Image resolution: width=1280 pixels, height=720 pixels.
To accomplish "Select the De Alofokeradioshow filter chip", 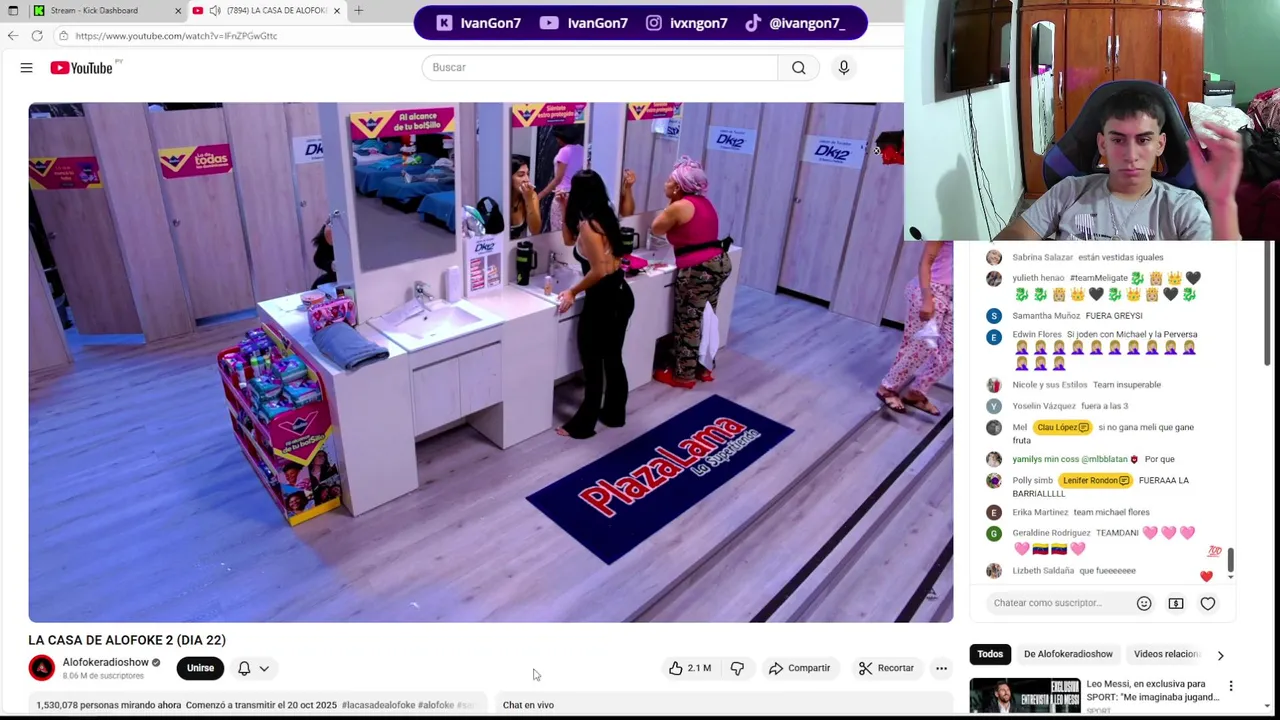I will pos(1068,654).
